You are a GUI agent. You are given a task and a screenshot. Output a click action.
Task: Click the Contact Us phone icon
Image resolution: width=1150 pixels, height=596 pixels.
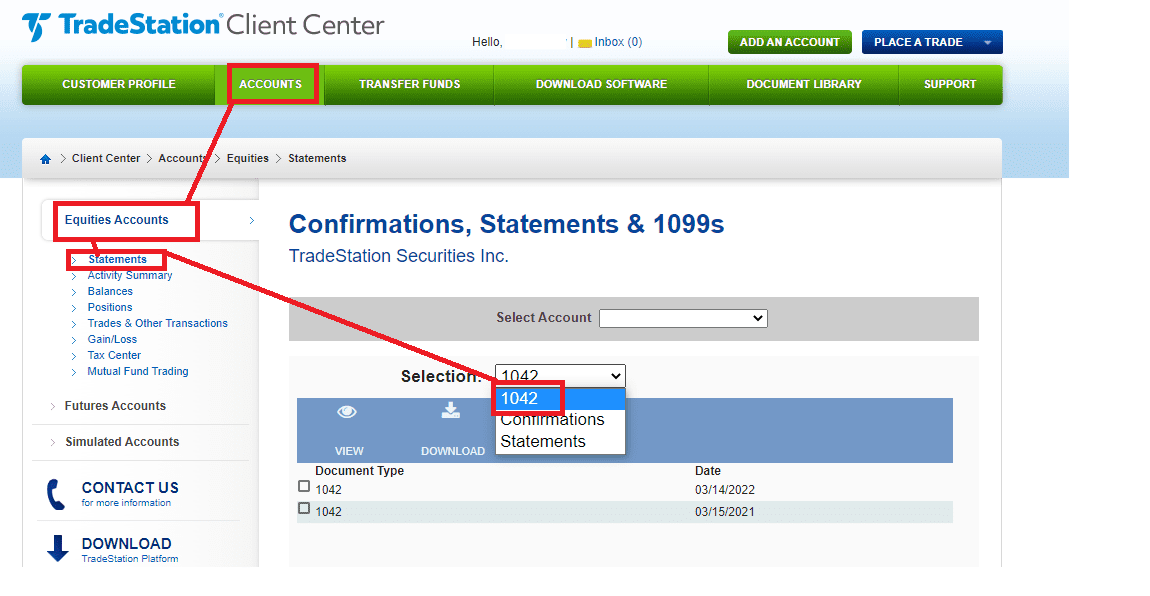[x=56, y=494]
